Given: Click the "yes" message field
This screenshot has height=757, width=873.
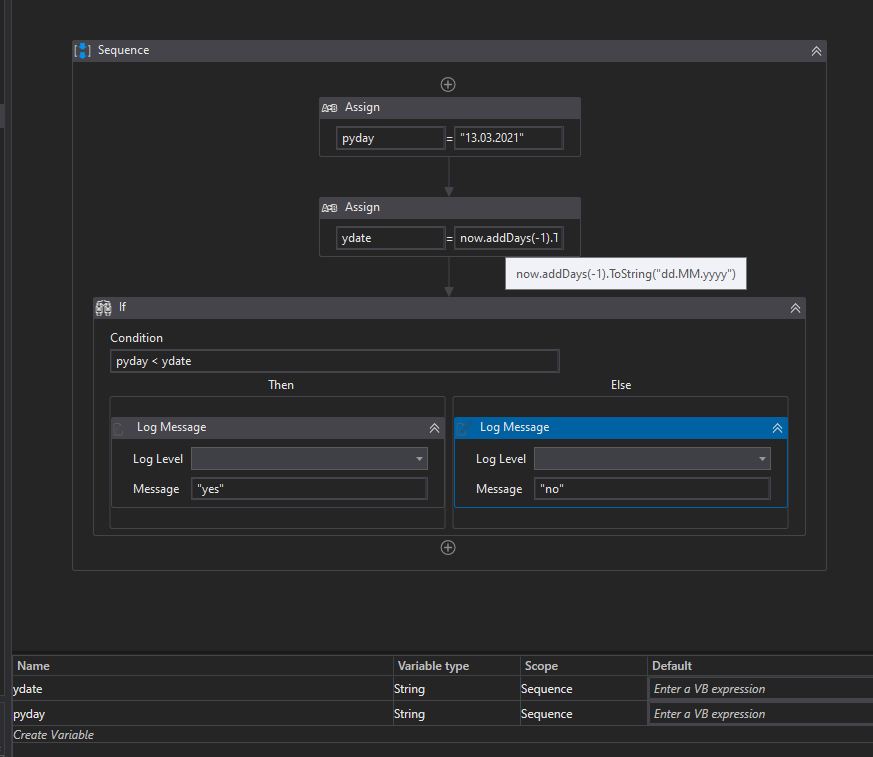Looking at the screenshot, I should [308, 489].
